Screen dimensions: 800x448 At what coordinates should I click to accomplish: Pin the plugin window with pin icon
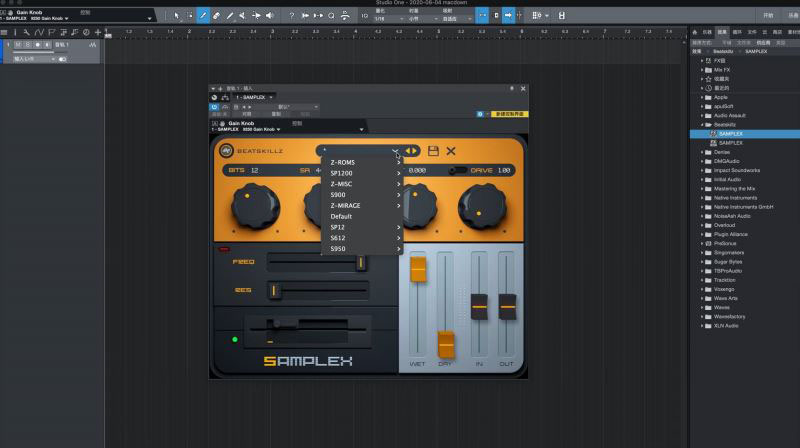pyautogui.click(x=512, y=88)
